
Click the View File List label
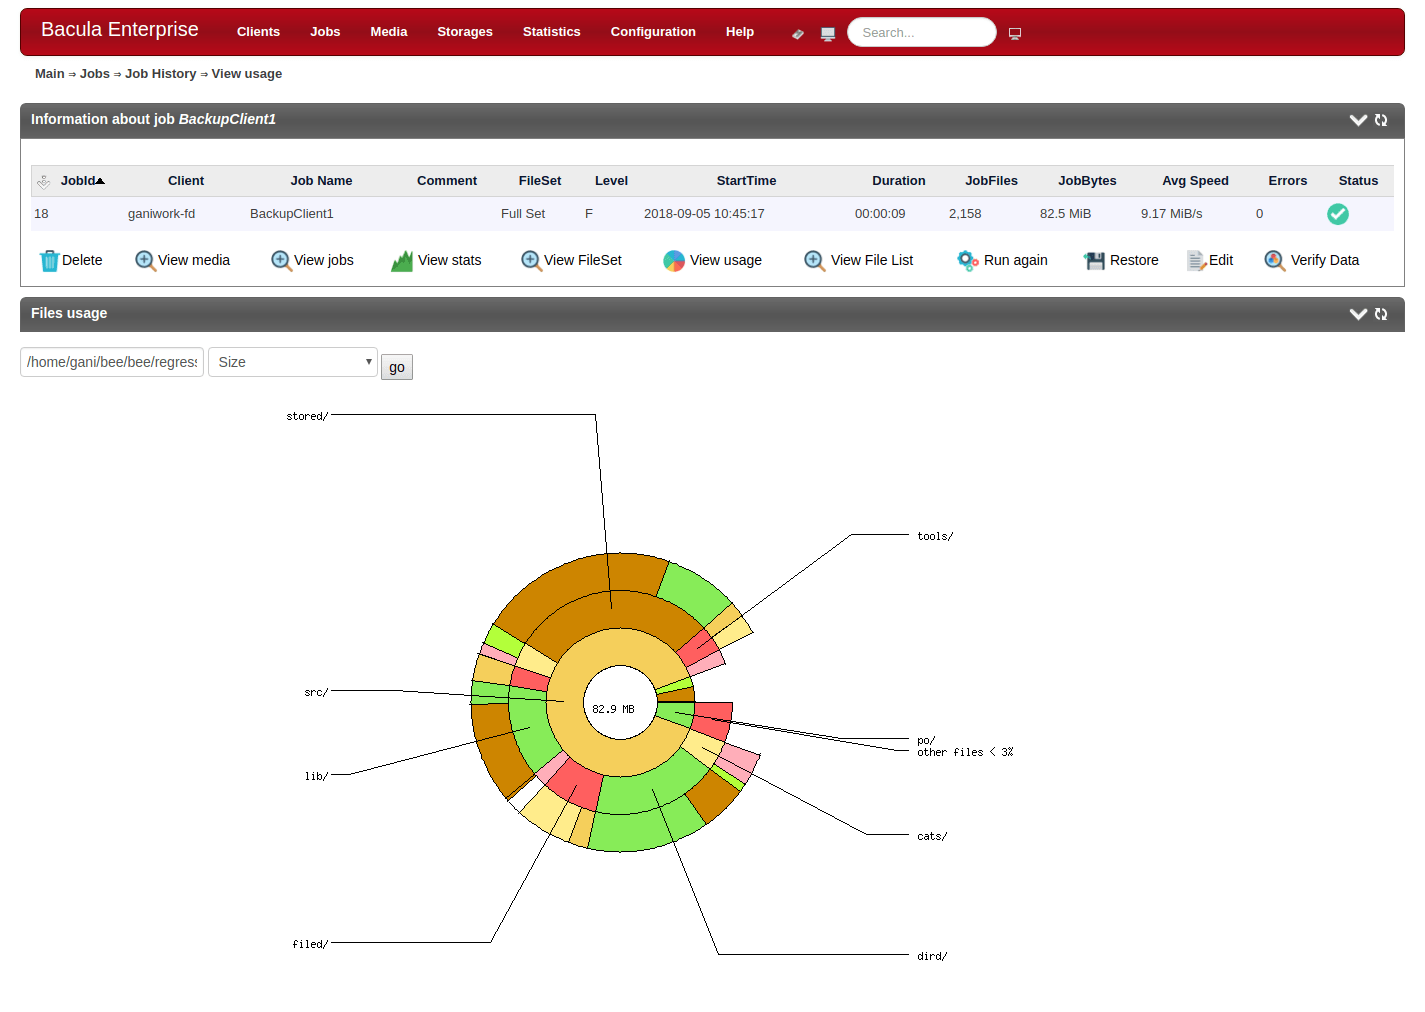tap(872, 260)
